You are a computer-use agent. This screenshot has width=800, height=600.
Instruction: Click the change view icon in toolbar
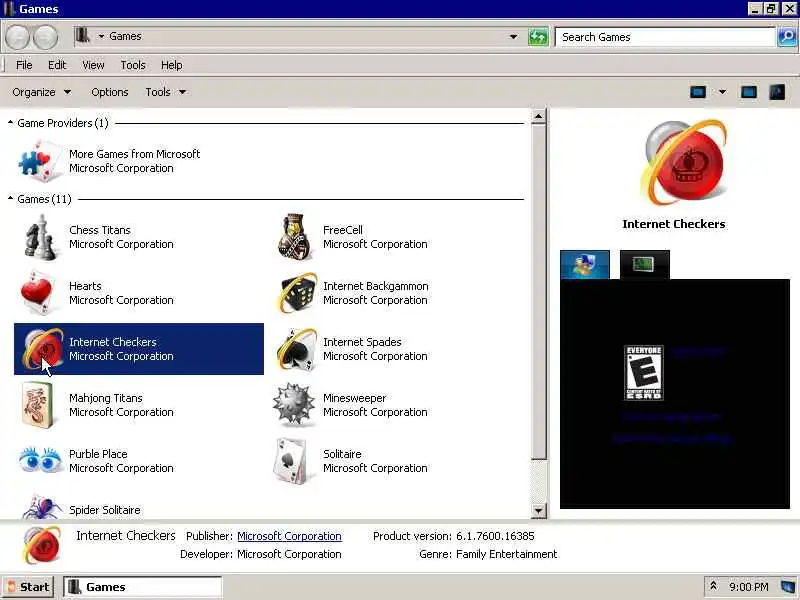tap(697, 92)
